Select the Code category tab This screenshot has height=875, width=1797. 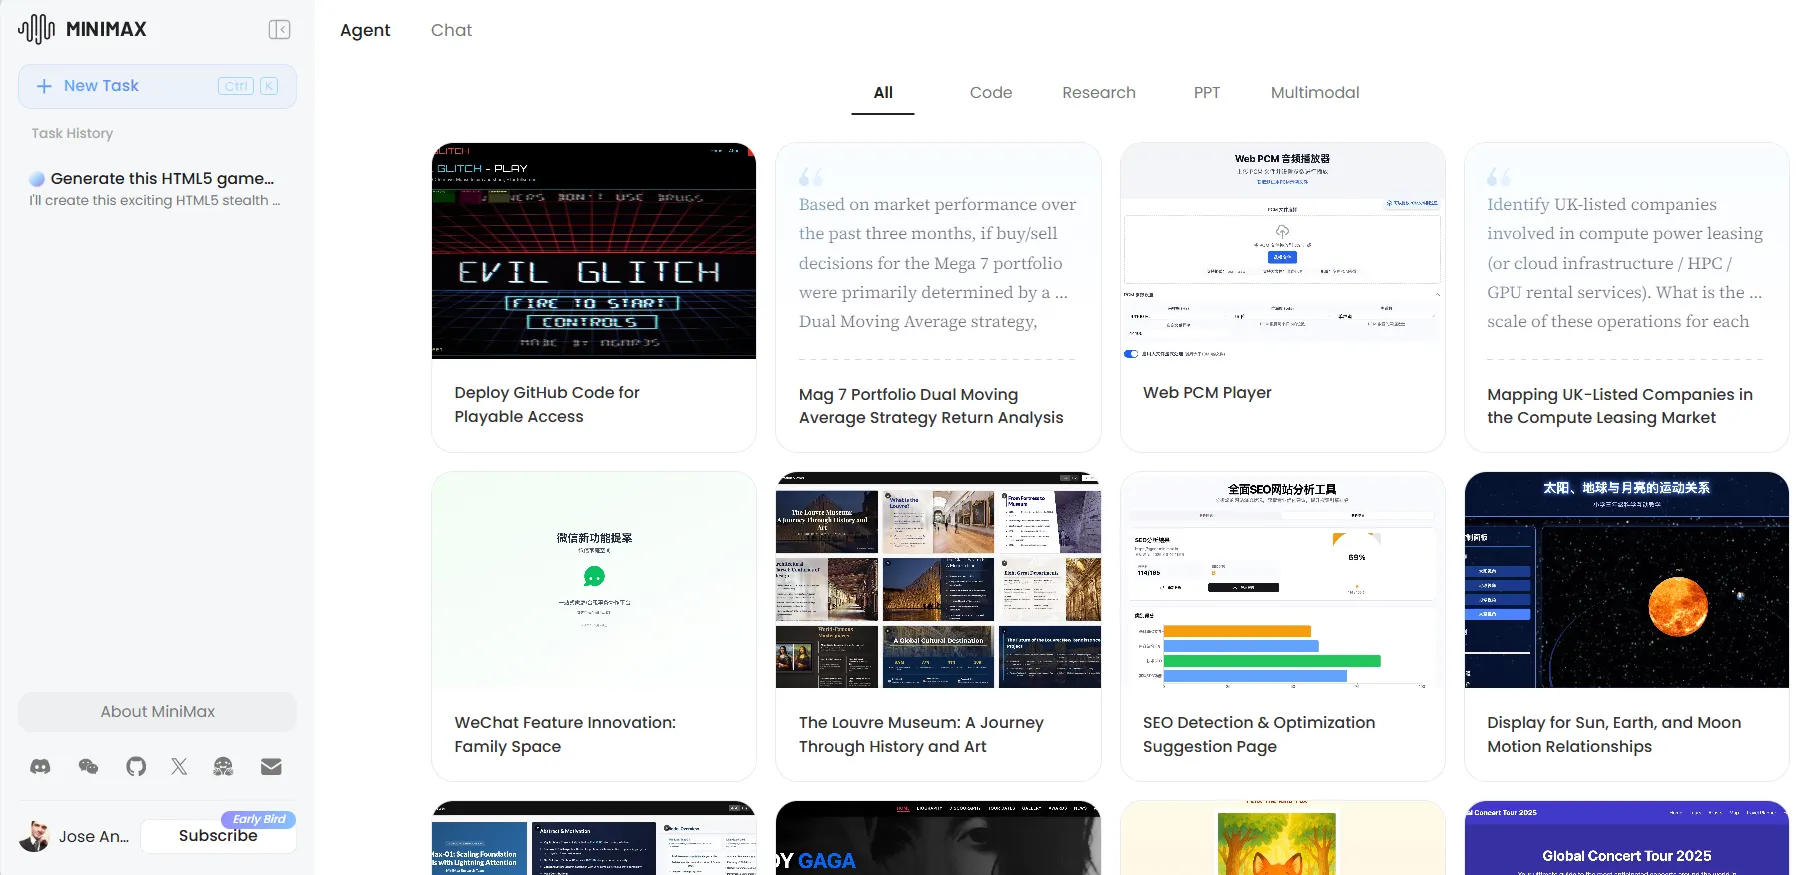[x=990, y=92]
